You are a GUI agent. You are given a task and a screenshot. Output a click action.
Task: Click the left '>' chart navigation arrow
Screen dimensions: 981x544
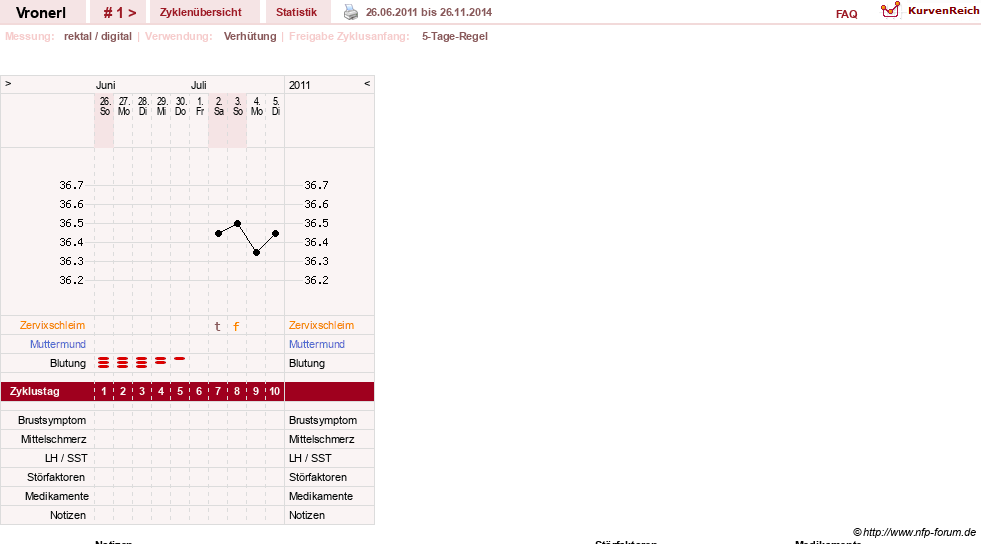pos(8,84)
